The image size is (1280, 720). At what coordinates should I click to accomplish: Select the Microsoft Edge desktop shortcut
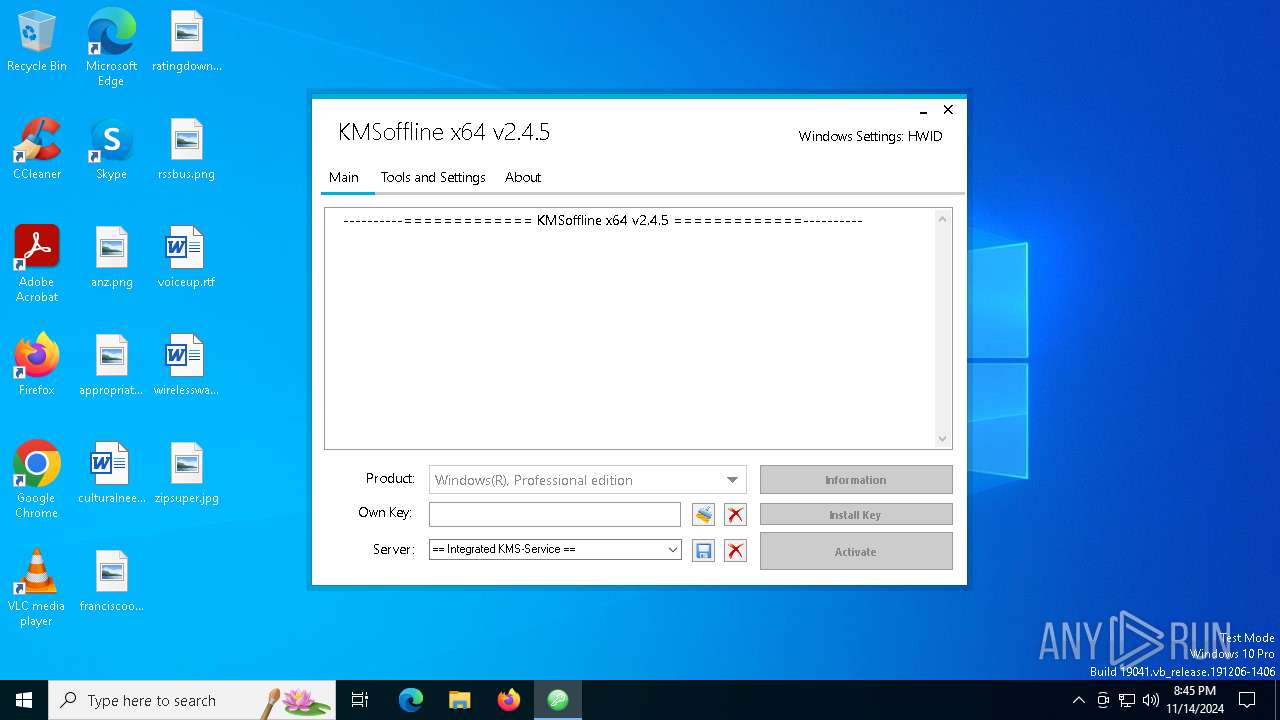(111, 47)
